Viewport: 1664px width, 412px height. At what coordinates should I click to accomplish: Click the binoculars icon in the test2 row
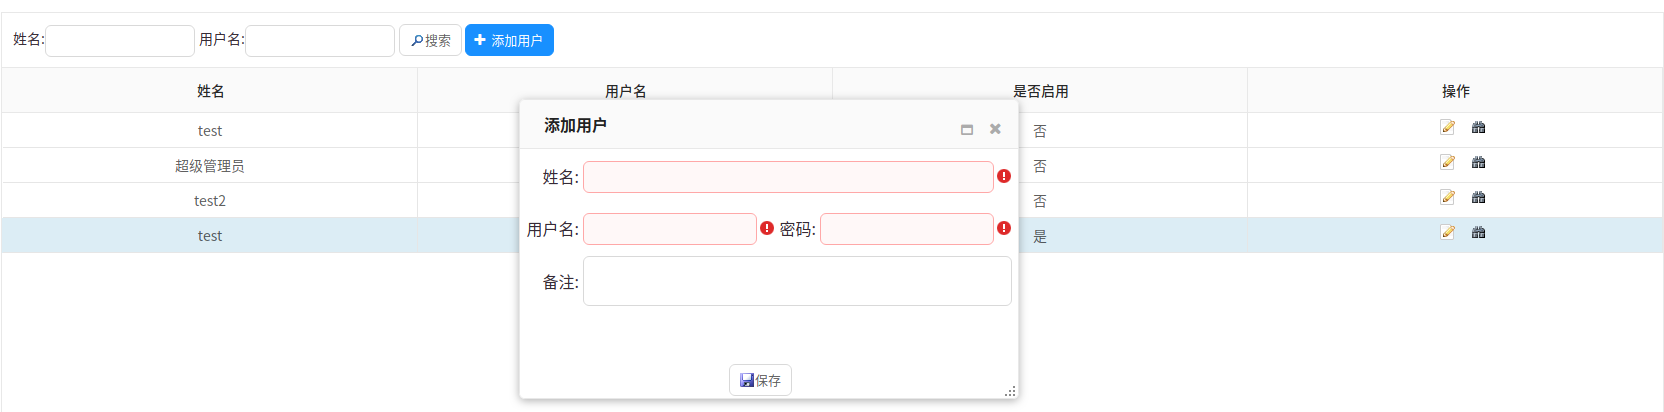(1478, 197)
